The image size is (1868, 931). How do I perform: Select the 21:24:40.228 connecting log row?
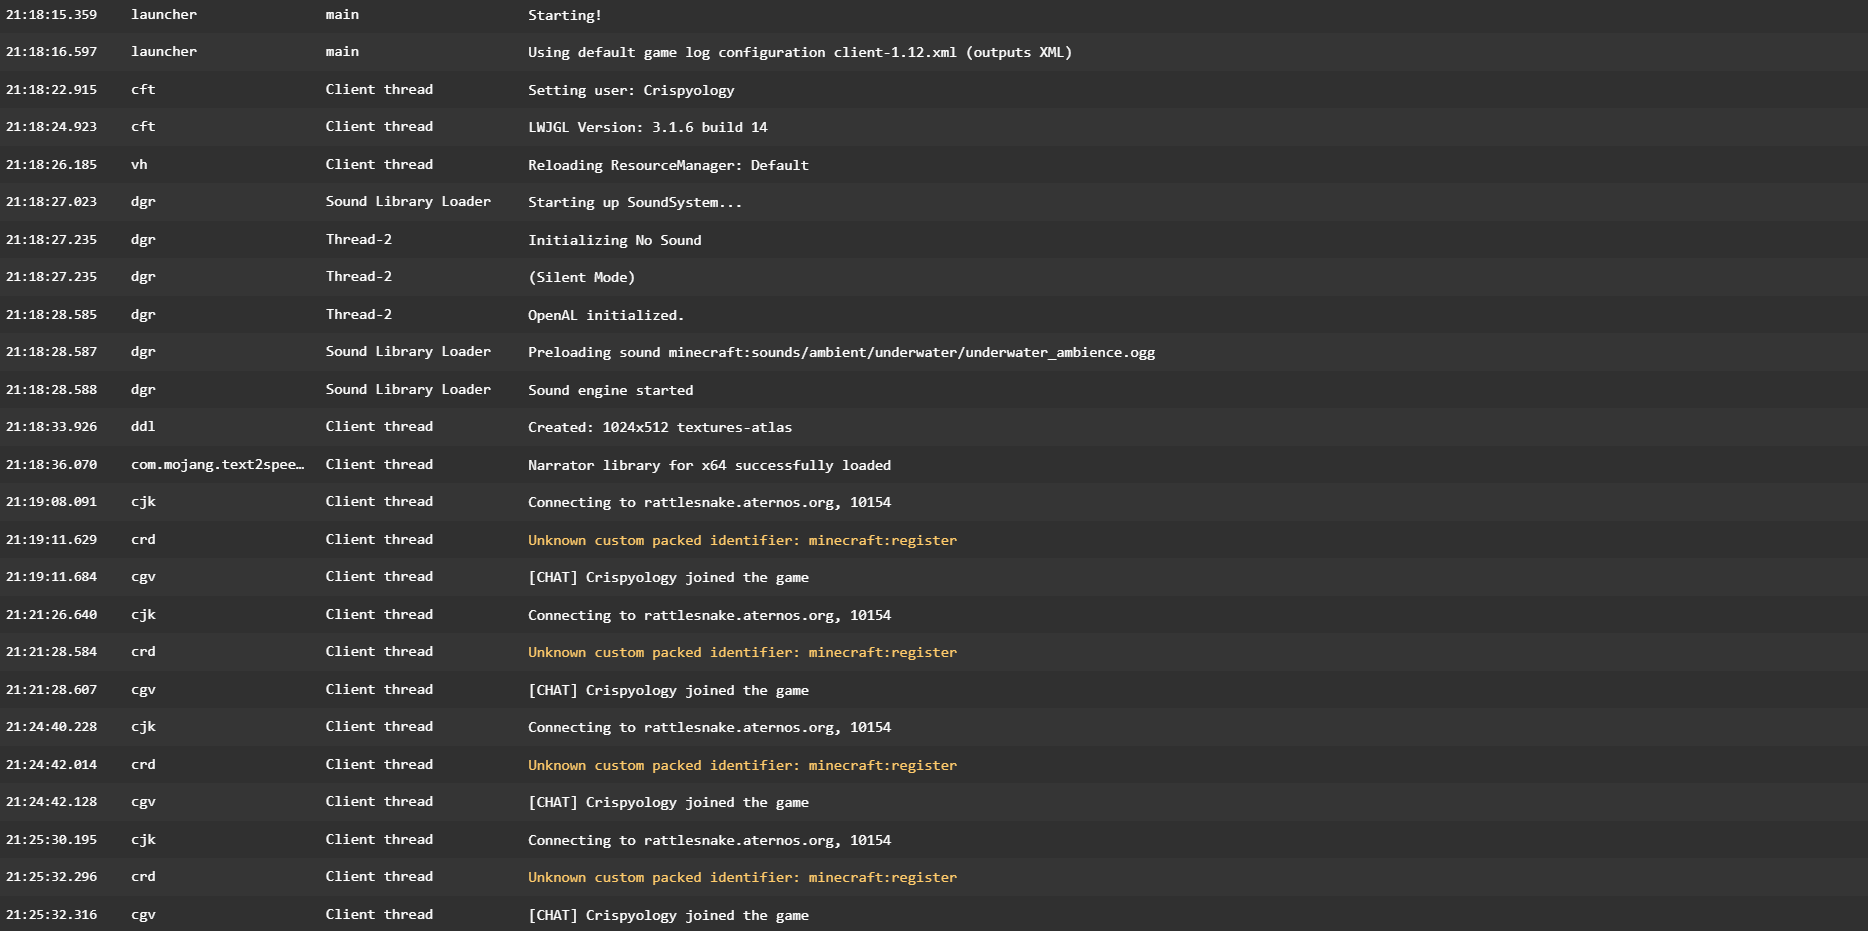click(x=934, y=727)
